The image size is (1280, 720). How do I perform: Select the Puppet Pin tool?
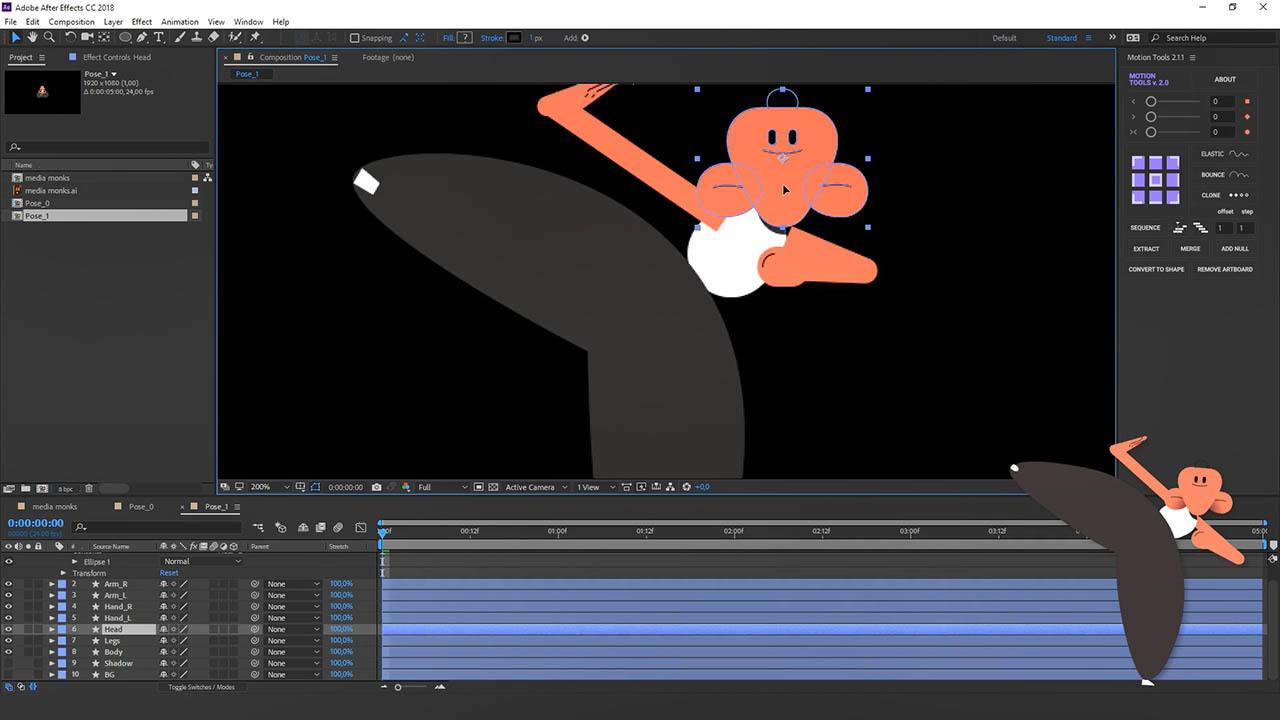point(255,37)
